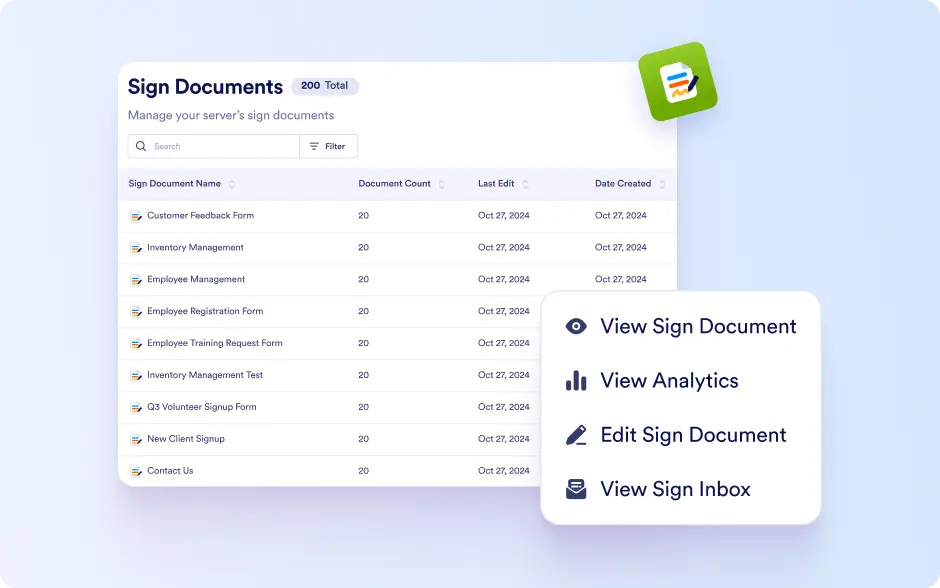Screen dimensions: 940x588
Task: Select the New Client Signup document
Action: click(186, 439)
